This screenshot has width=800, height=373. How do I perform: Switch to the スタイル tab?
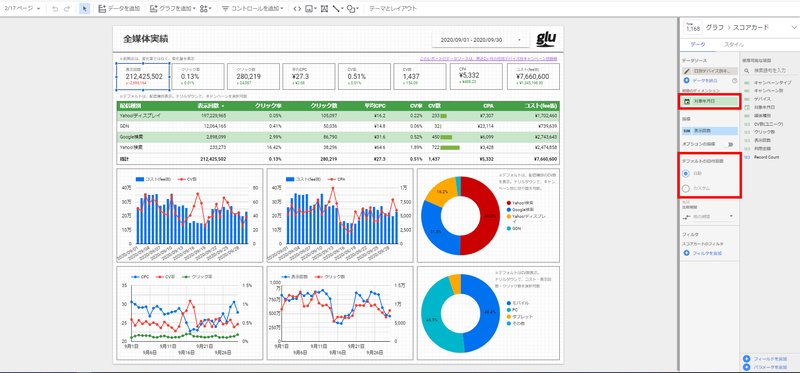pyautogui.click(x=734, y=45)
